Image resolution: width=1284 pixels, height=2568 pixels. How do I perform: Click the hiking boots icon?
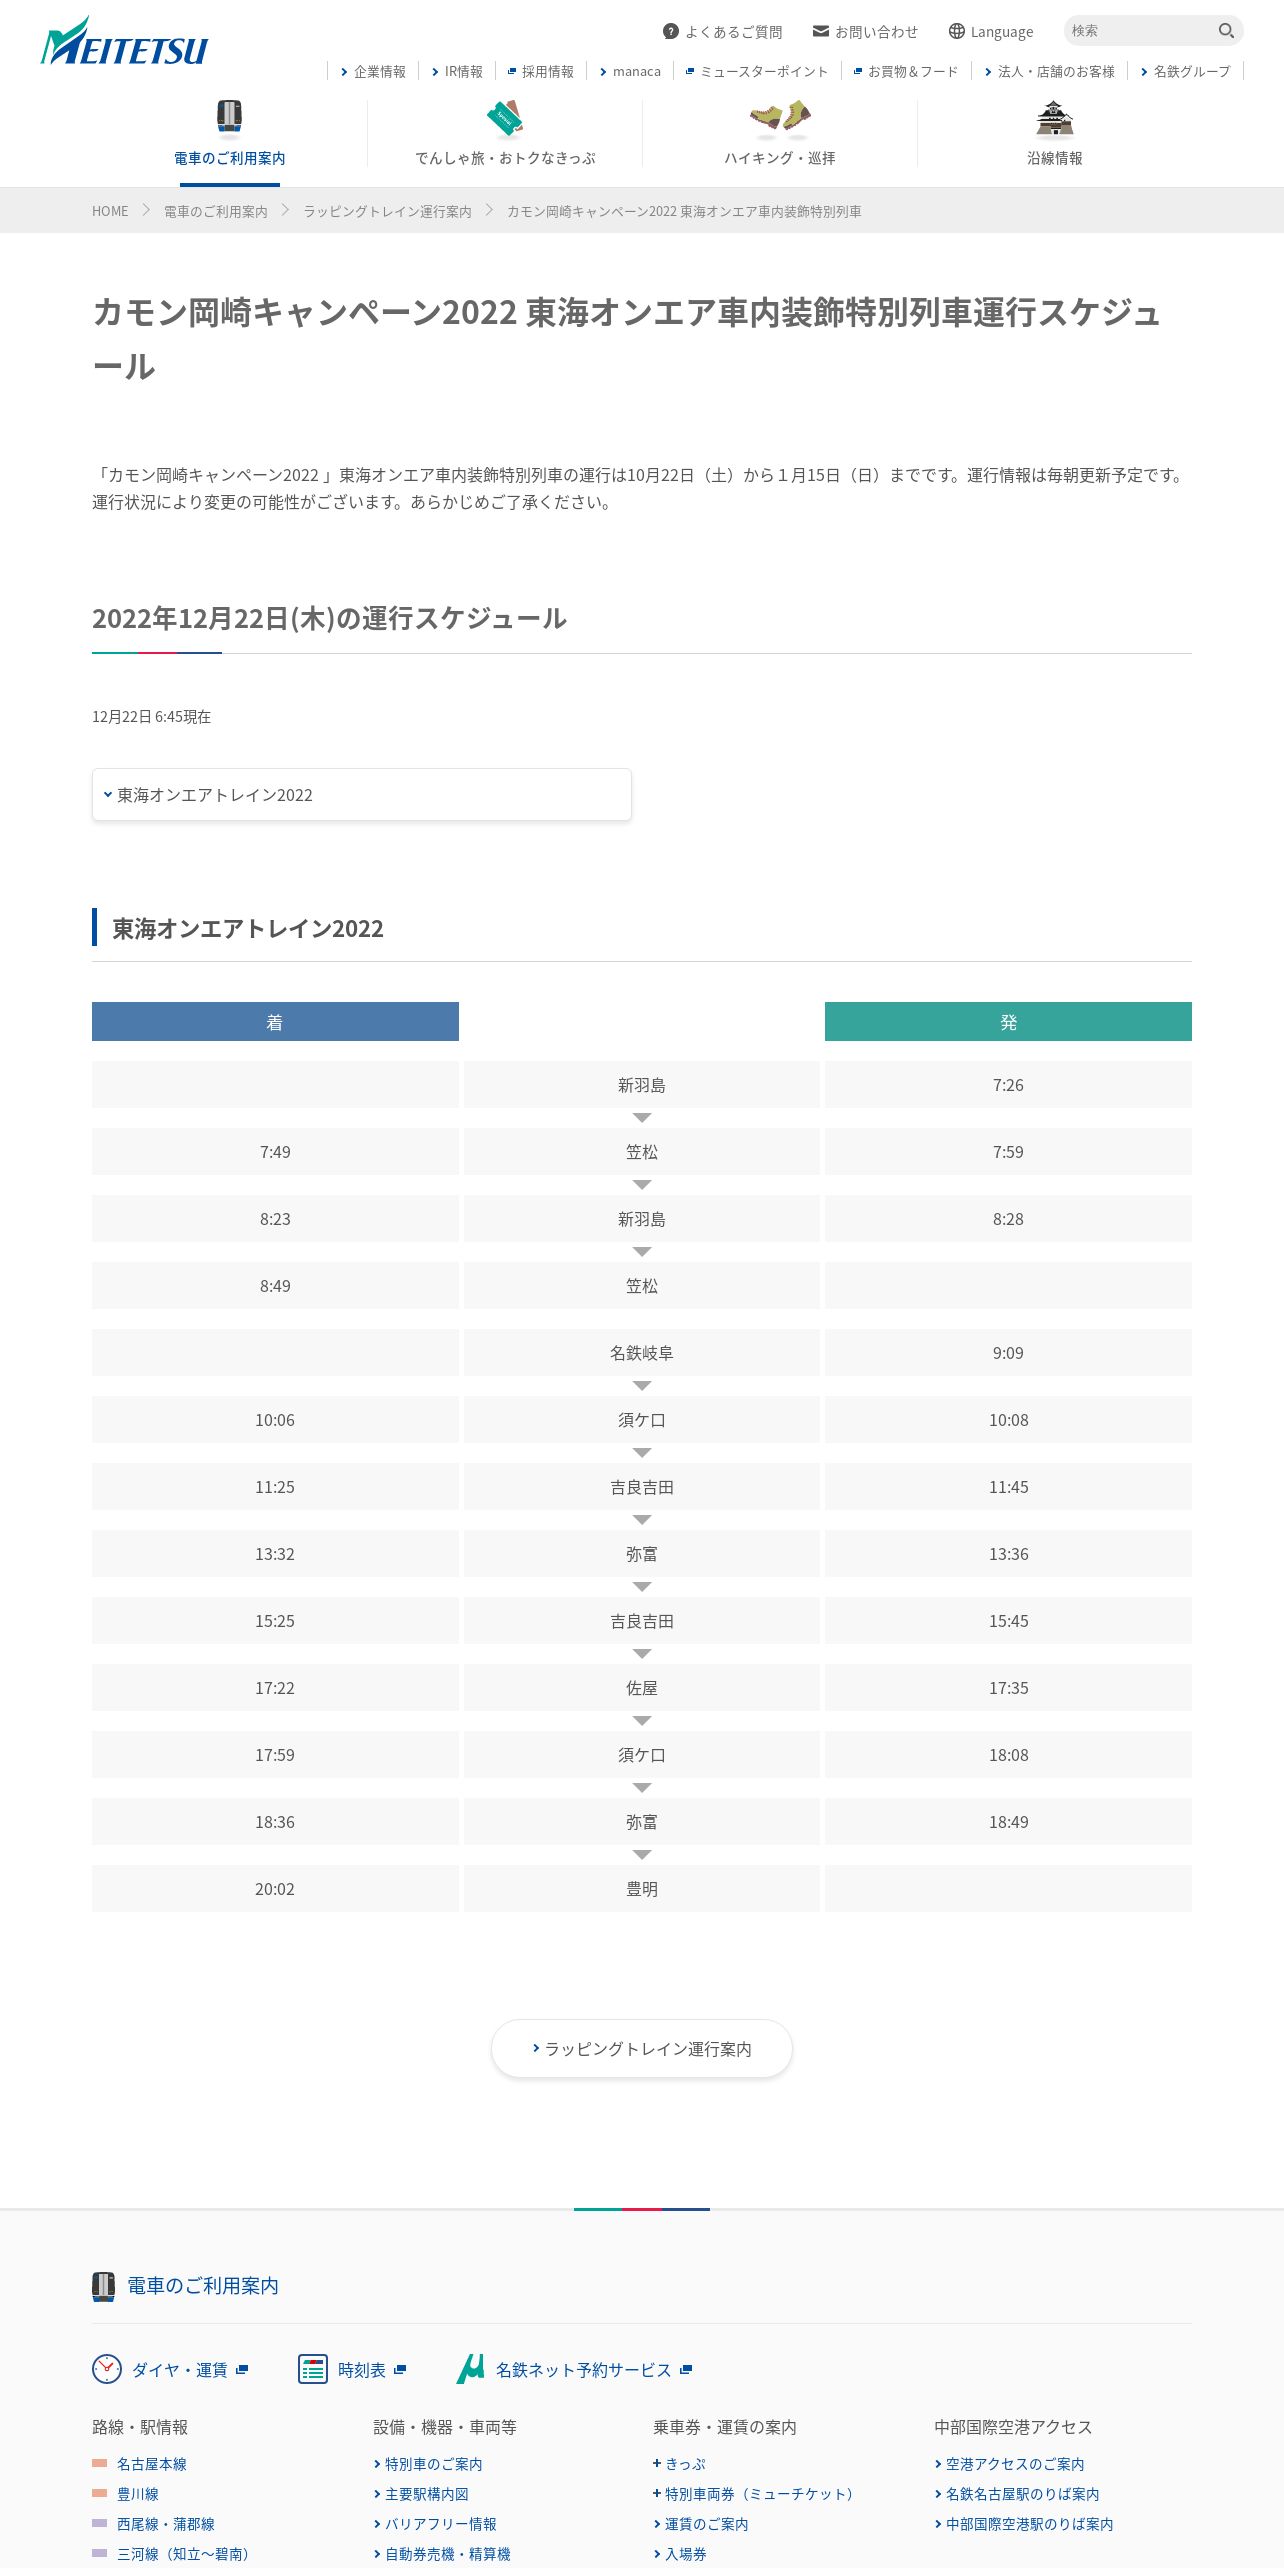[x=780, y=118]
